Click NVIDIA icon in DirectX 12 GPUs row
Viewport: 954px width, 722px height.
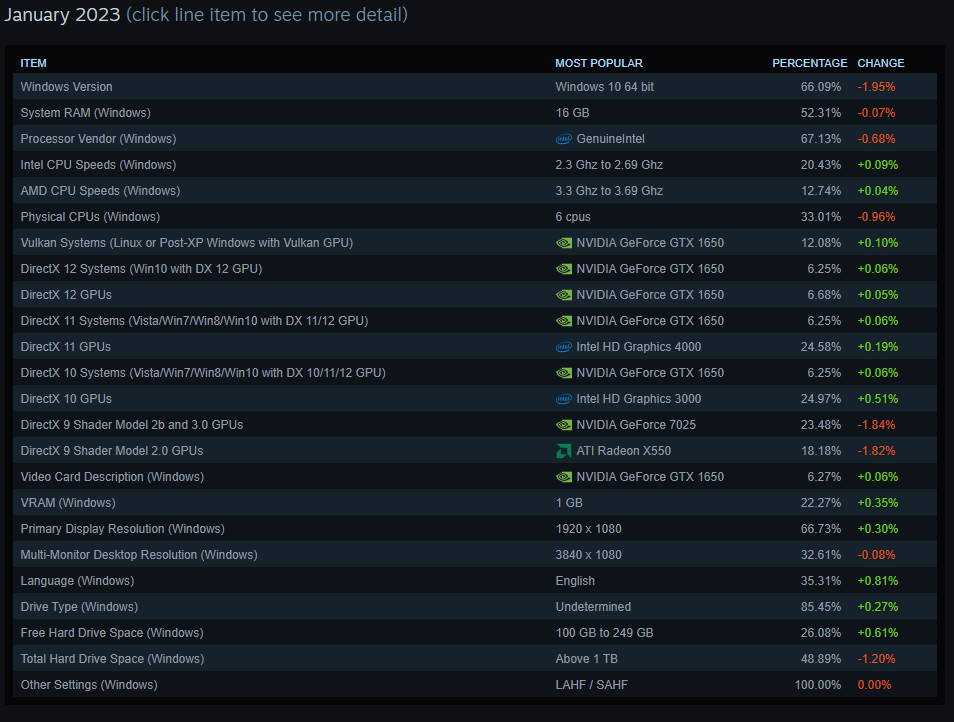[x=564, y=295]
